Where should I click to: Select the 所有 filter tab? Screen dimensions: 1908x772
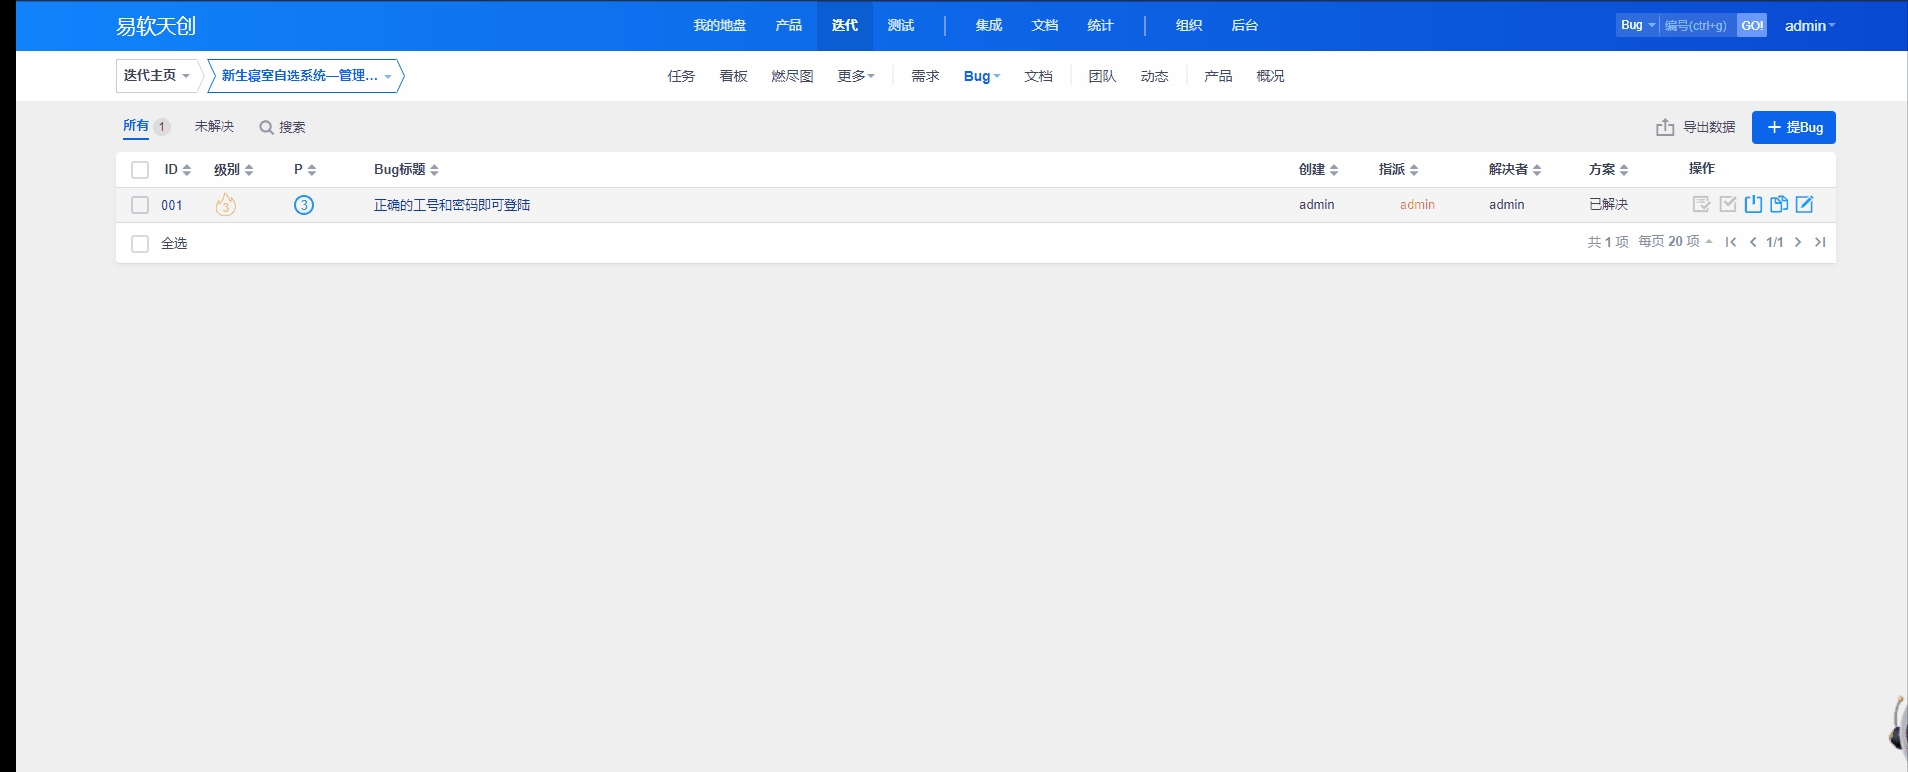pos(146,126)
